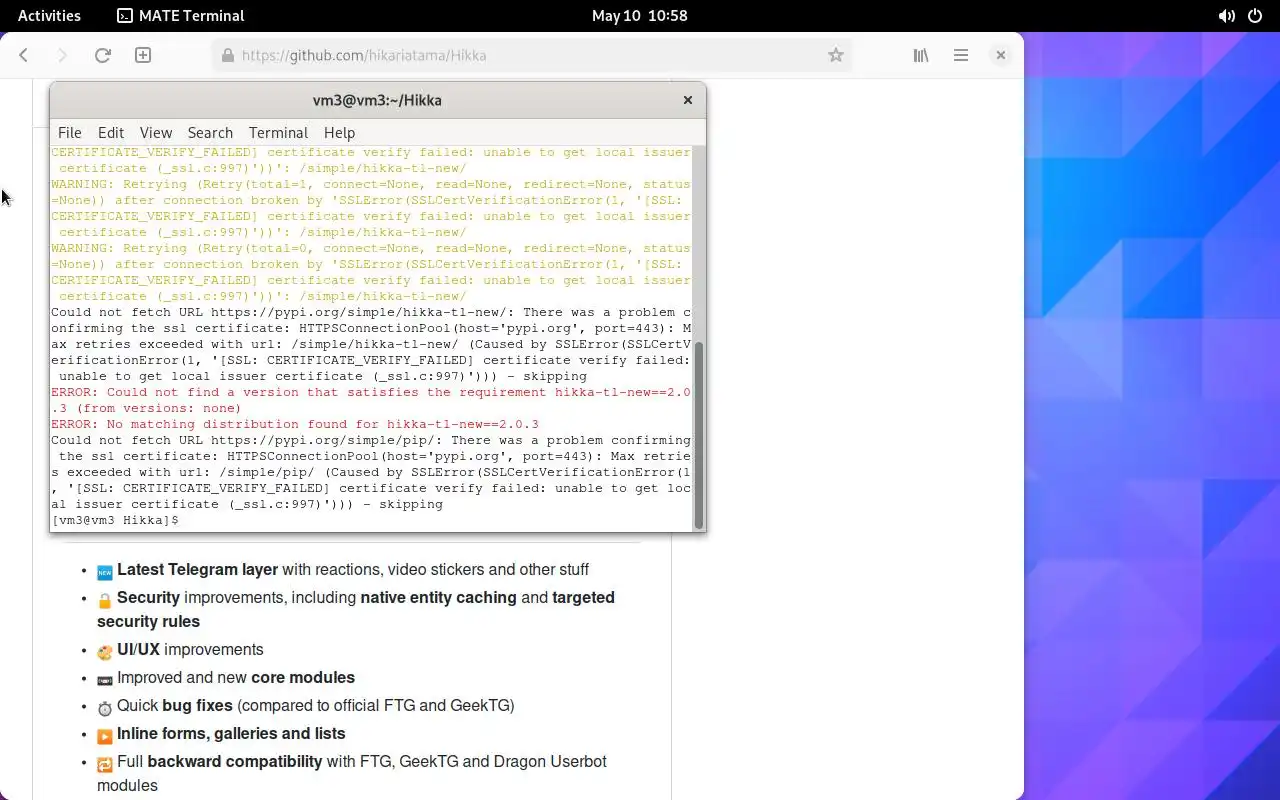Screen dimensions: 1280x800
Task: Close the browser window
Action: pyautogui.click(x=1000, y=56)
